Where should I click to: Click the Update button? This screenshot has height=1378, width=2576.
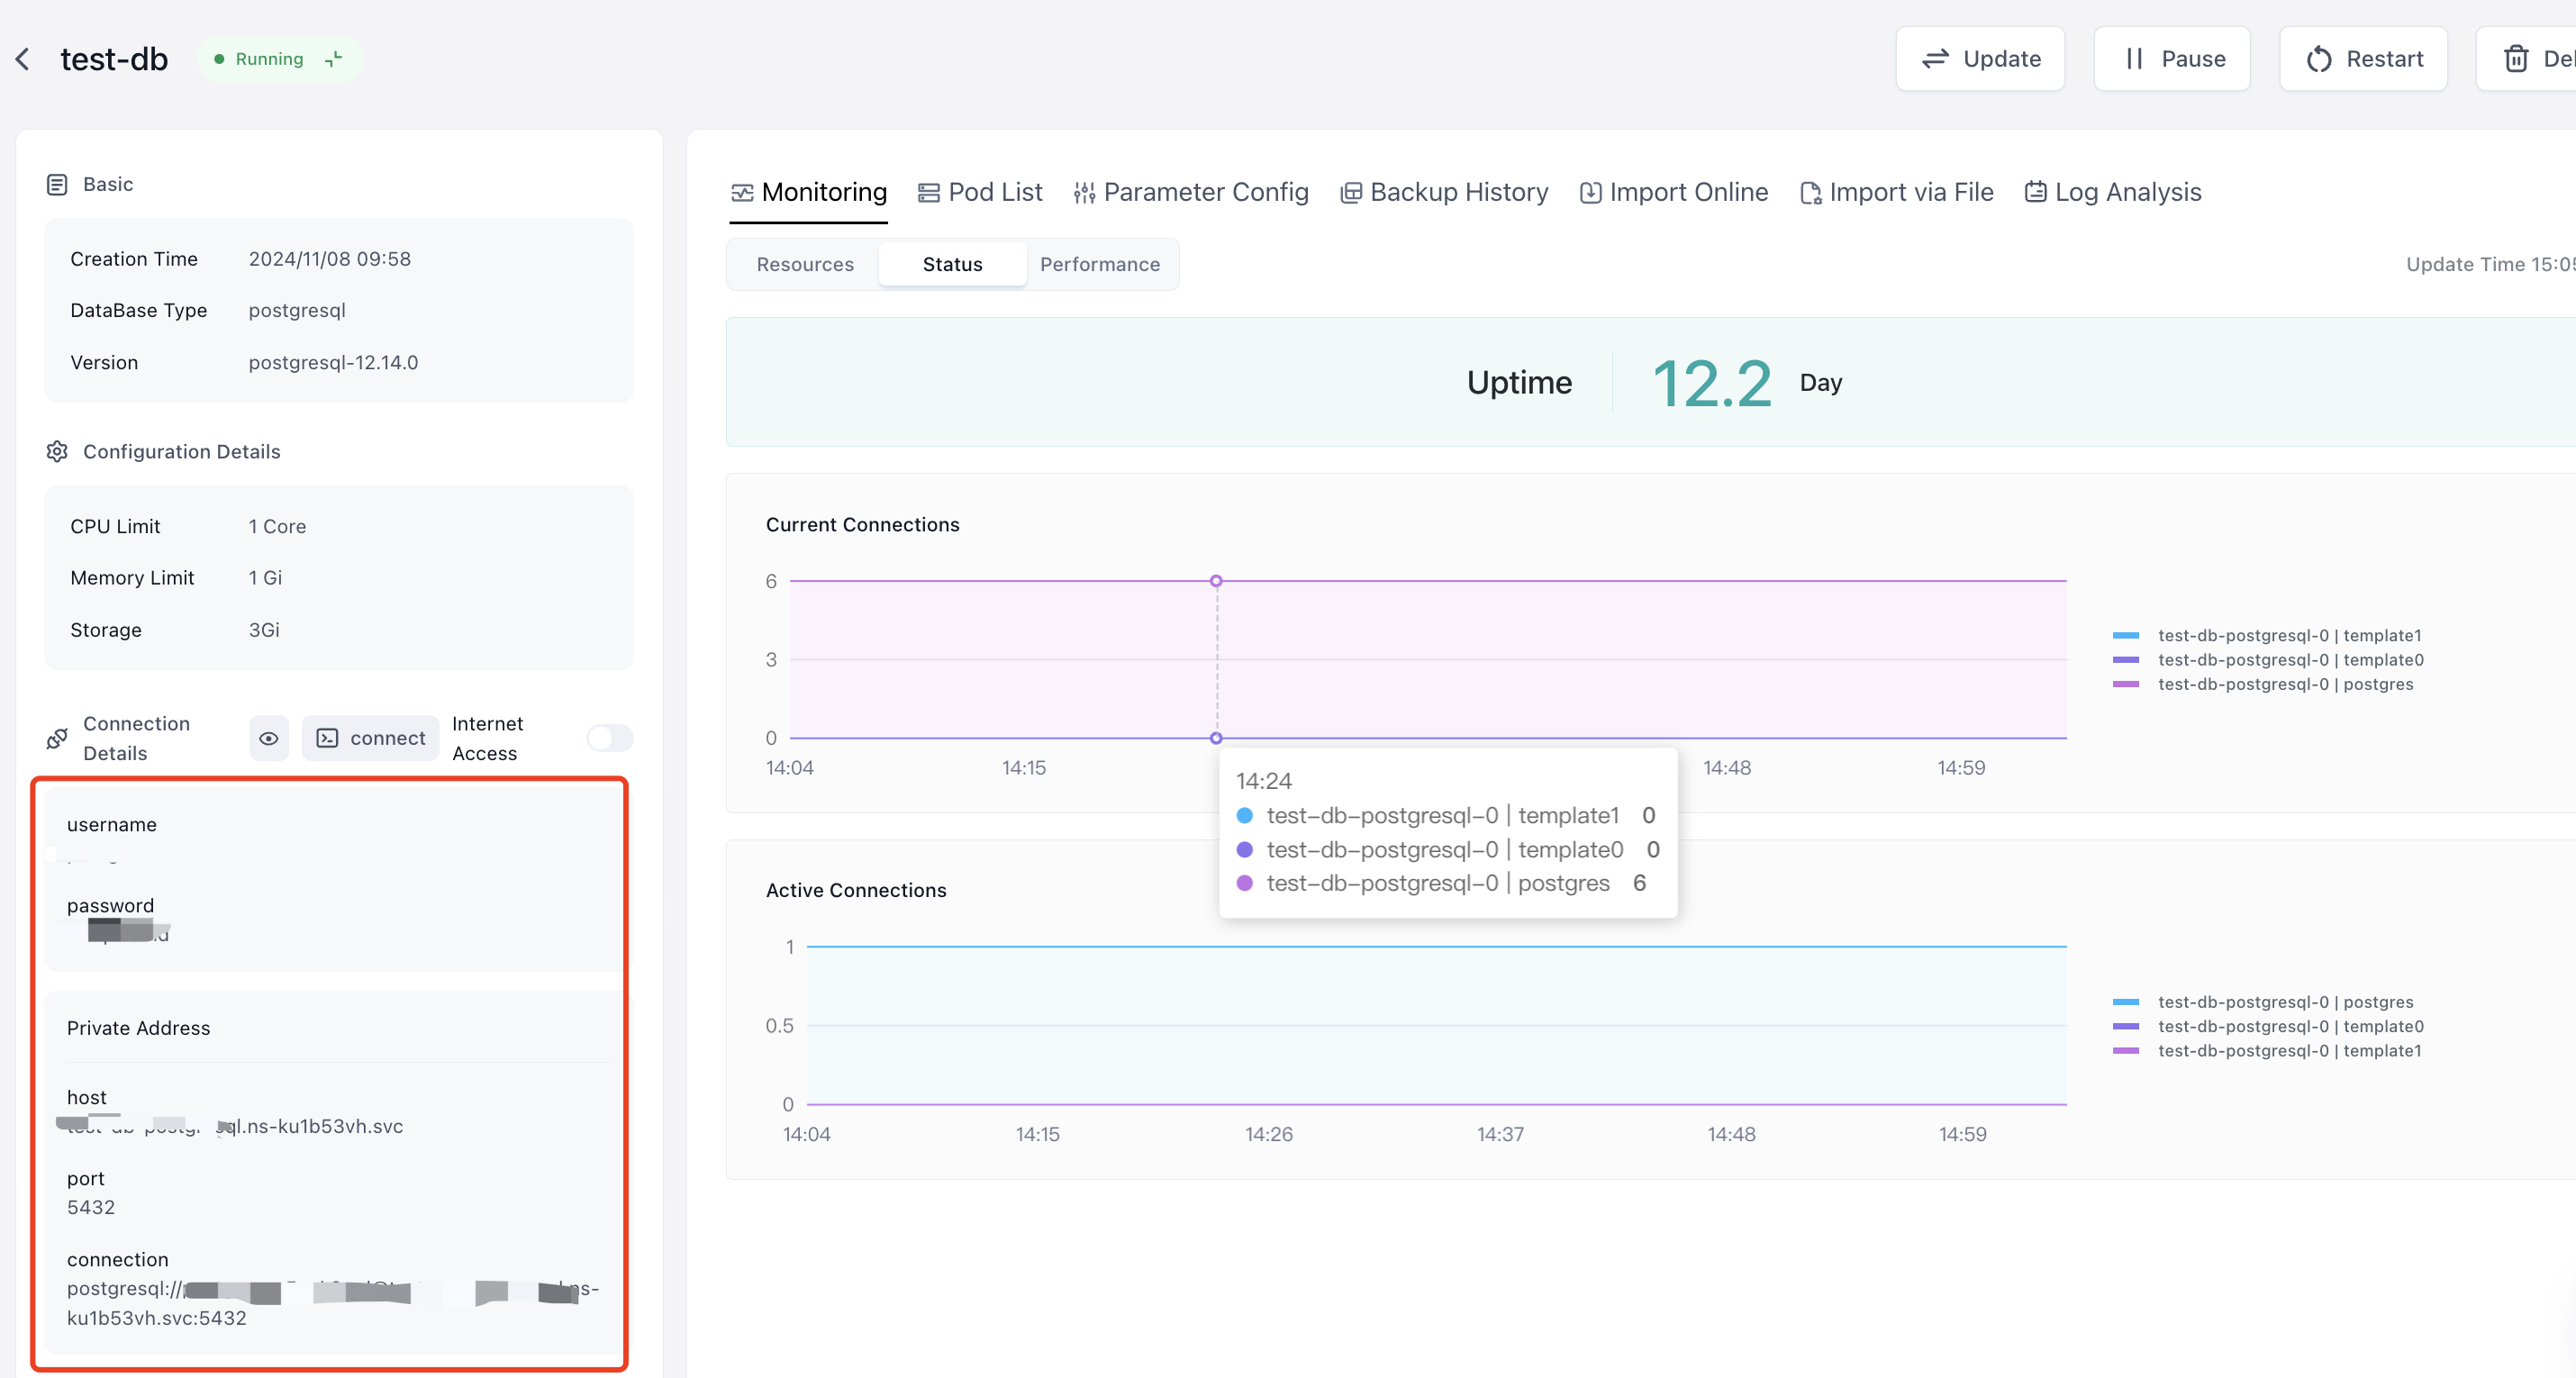click(x=1979, y=59)
